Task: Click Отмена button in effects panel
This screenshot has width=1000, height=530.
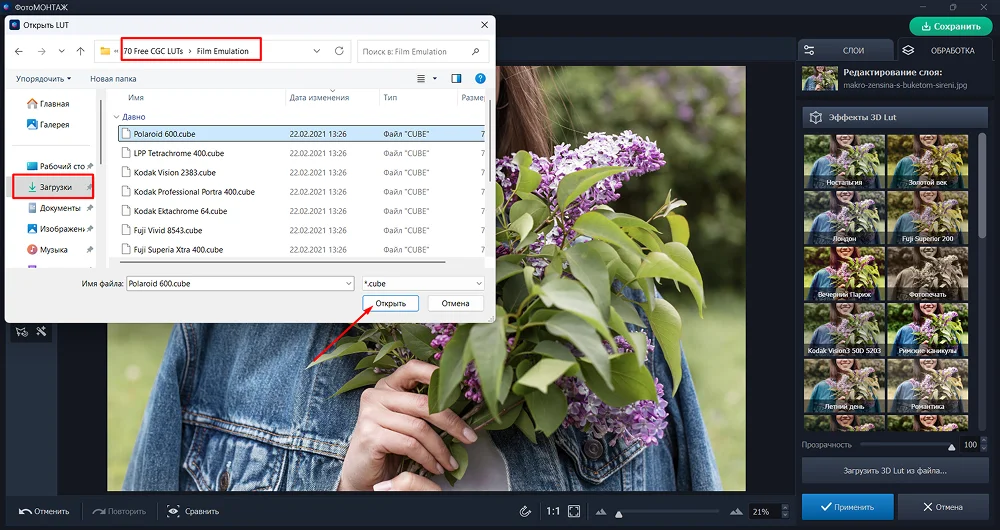Action: point(943,507)
